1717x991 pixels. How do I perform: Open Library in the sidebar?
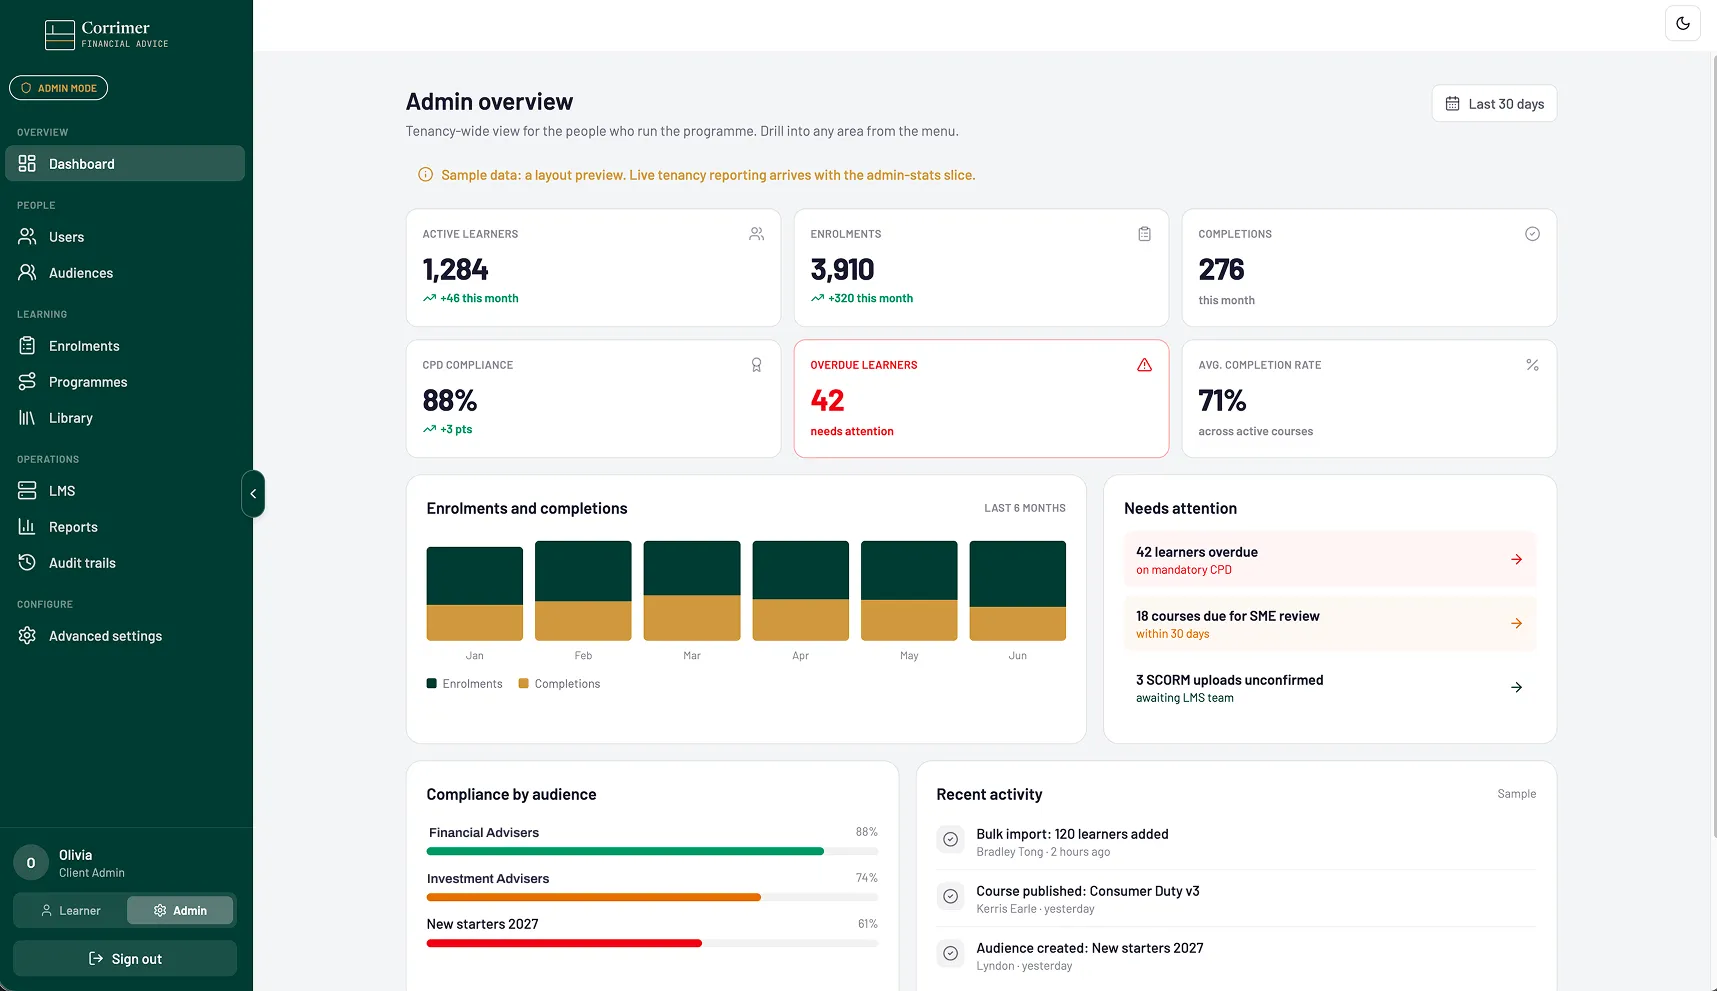(125, 418)
